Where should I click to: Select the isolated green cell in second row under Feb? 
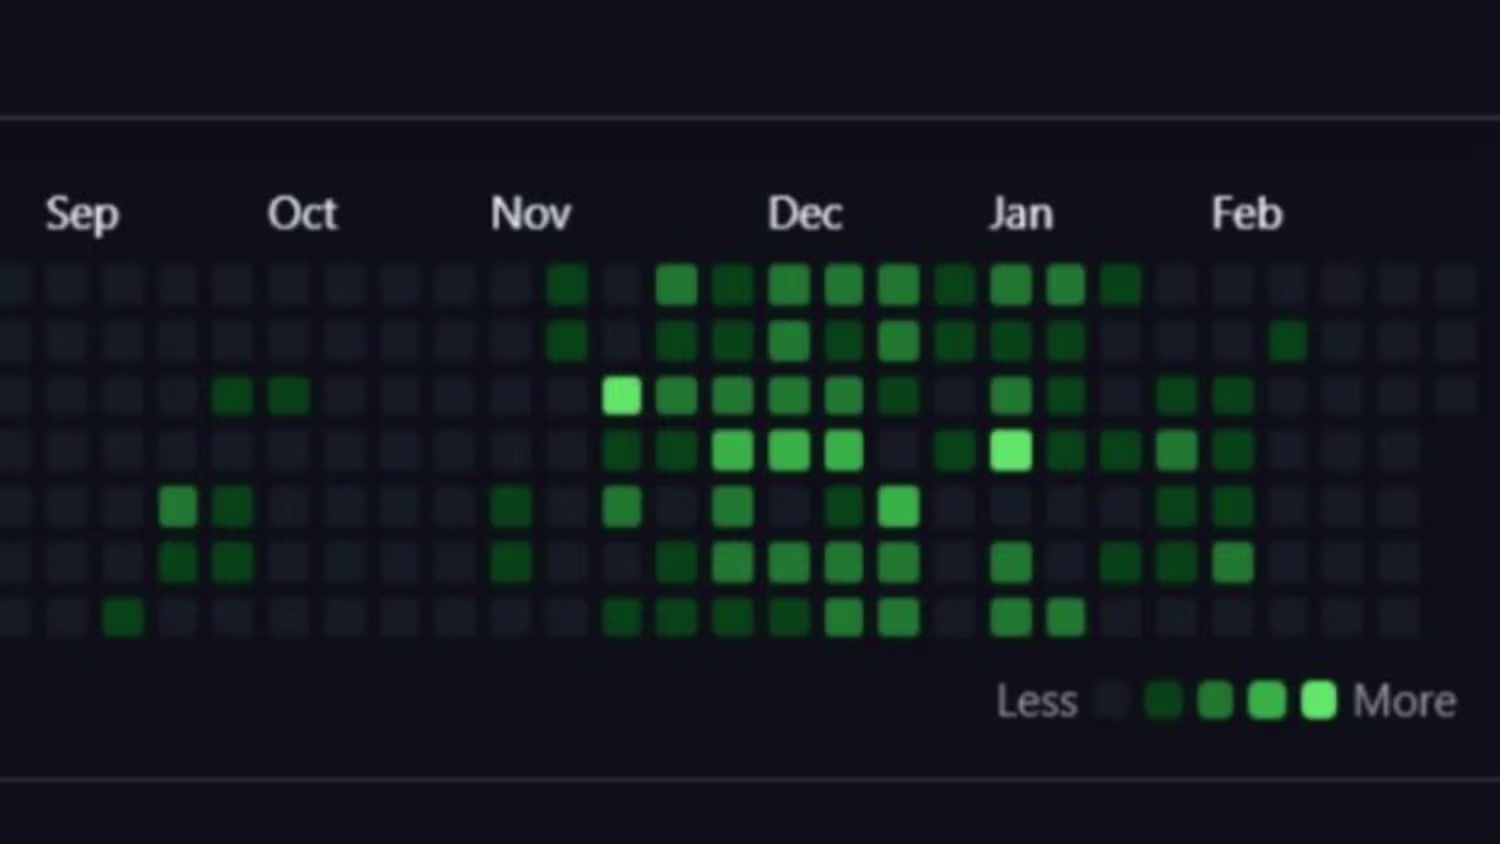tap(1288, 341)
